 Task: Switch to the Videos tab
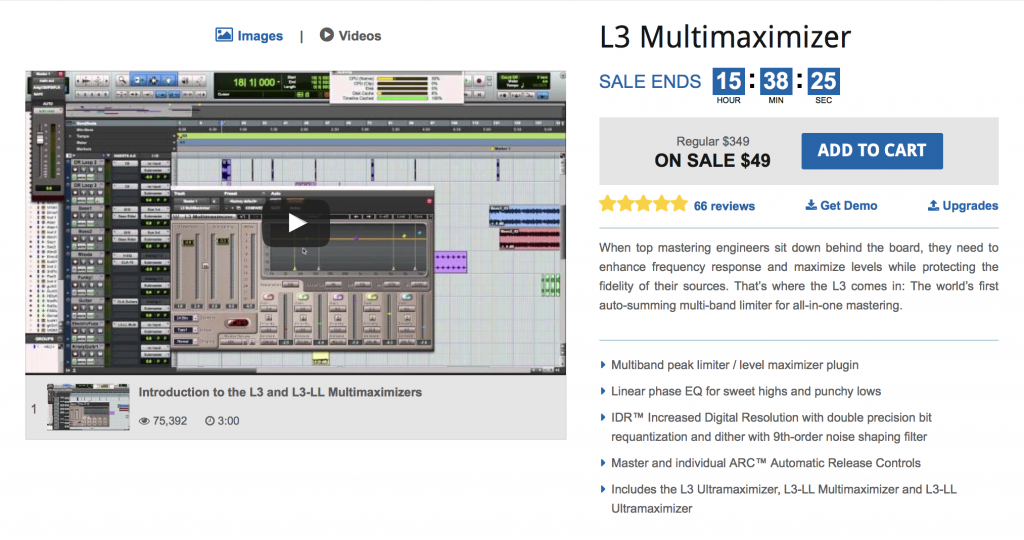pyautogui.click(x=350, y=35)
